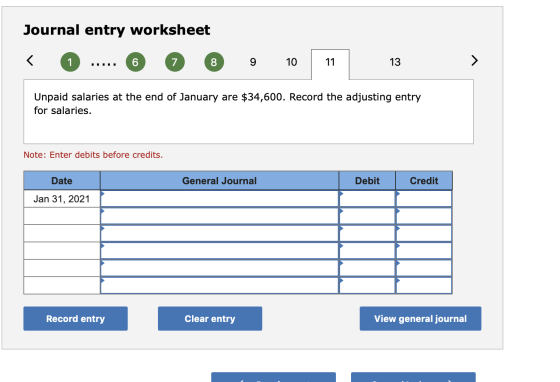Select fifth row General Journal account field
560x382 pixels.
point(219,268)
